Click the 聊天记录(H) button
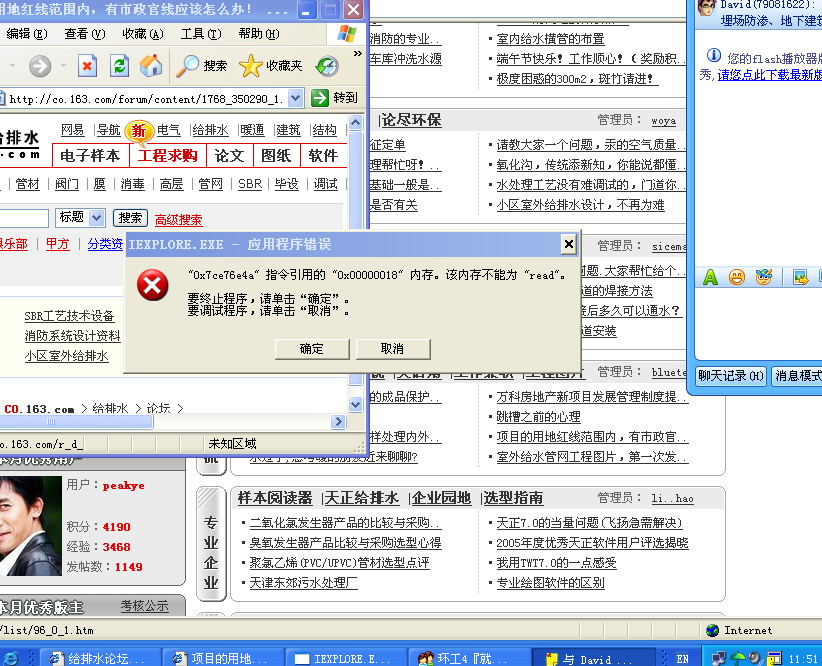Screen dimensions: 822x666 coord(731,376)
